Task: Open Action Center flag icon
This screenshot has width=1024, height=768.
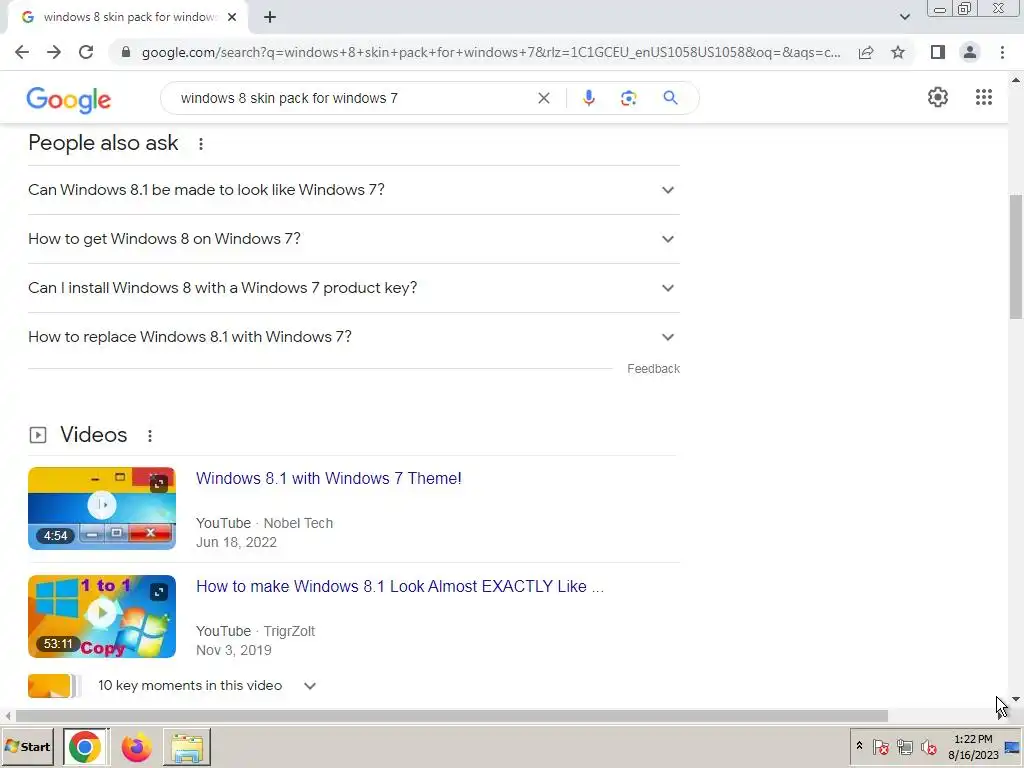Action: 880,746
